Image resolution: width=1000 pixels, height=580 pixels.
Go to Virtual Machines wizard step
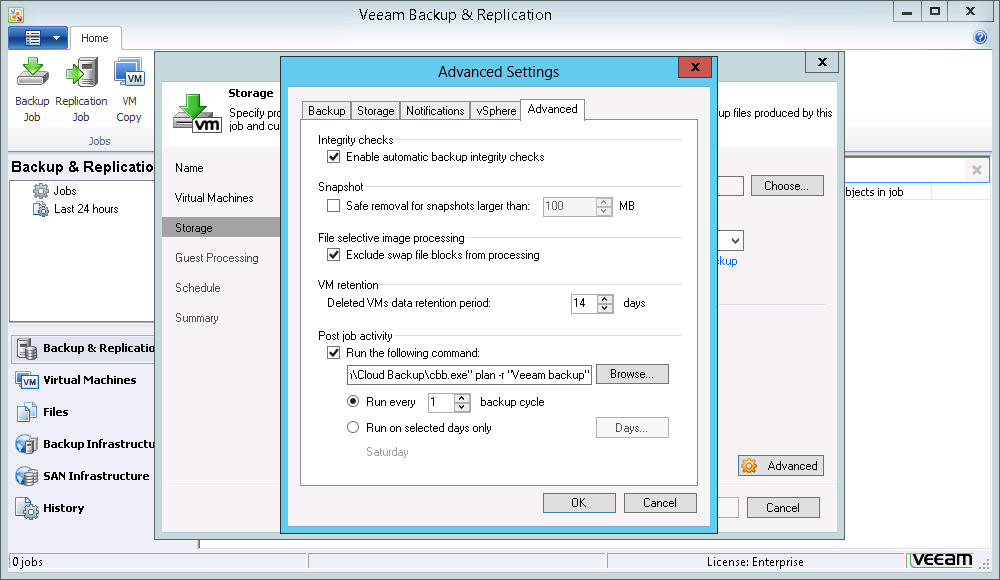coord(214,198)
